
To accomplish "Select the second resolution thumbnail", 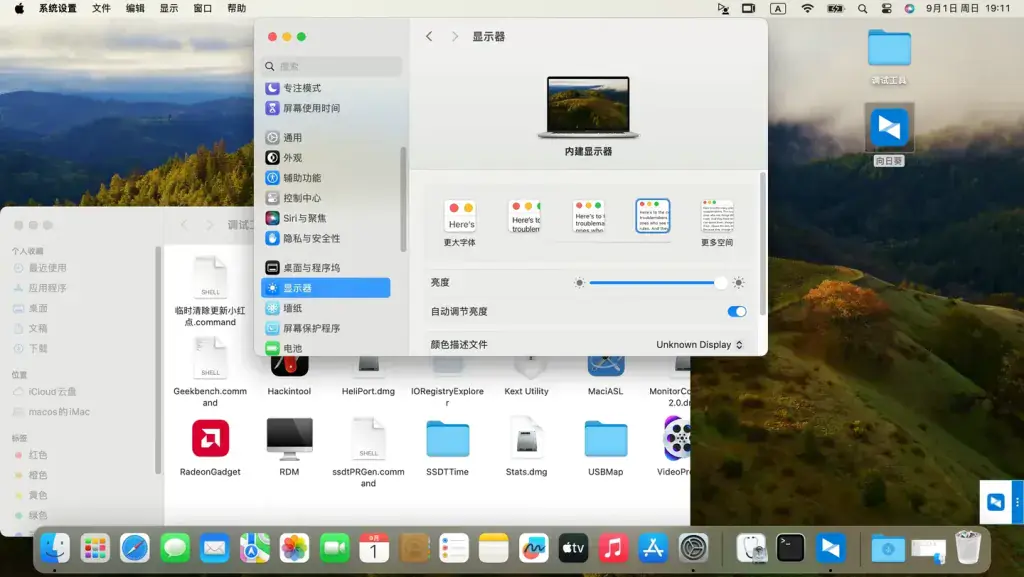I will coord(524,216).
